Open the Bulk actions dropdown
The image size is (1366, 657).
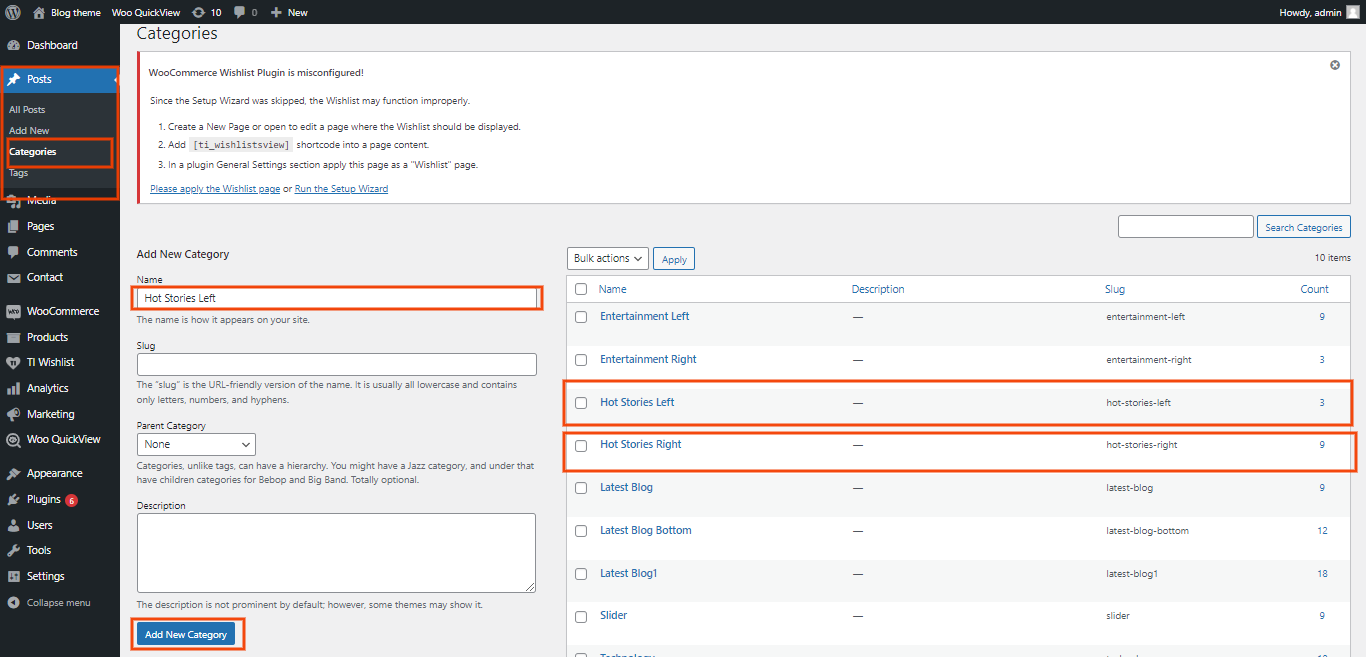[x=607, y=258]
